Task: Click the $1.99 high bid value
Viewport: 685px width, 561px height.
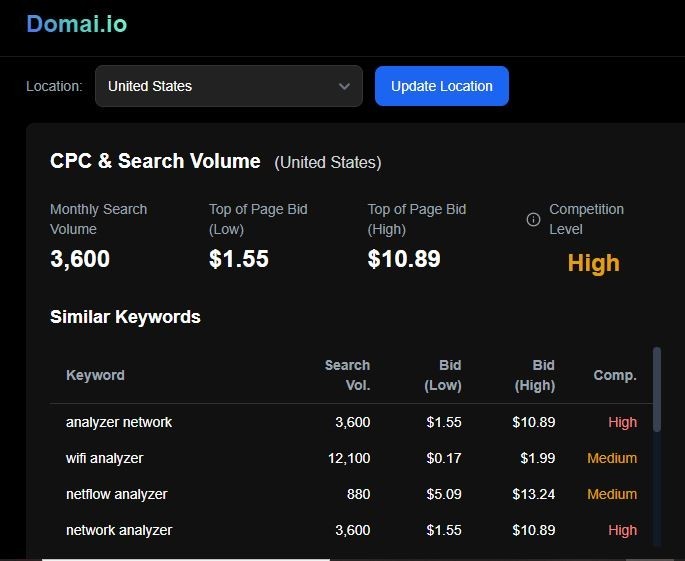Action: 538,458
